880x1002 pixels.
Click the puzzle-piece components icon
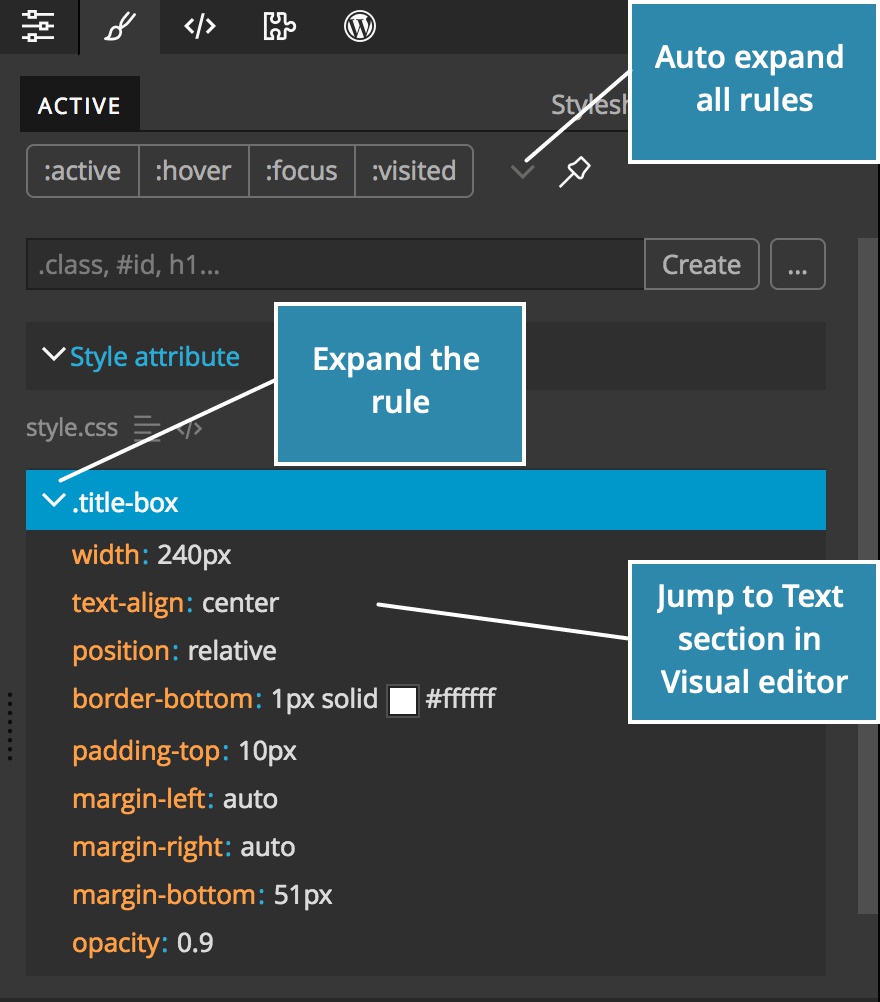tap(278, 27)
